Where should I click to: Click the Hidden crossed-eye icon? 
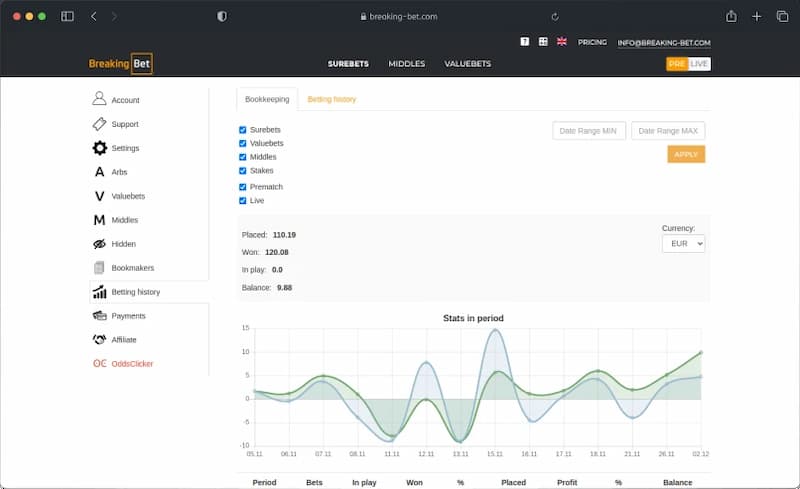[99, 244]
